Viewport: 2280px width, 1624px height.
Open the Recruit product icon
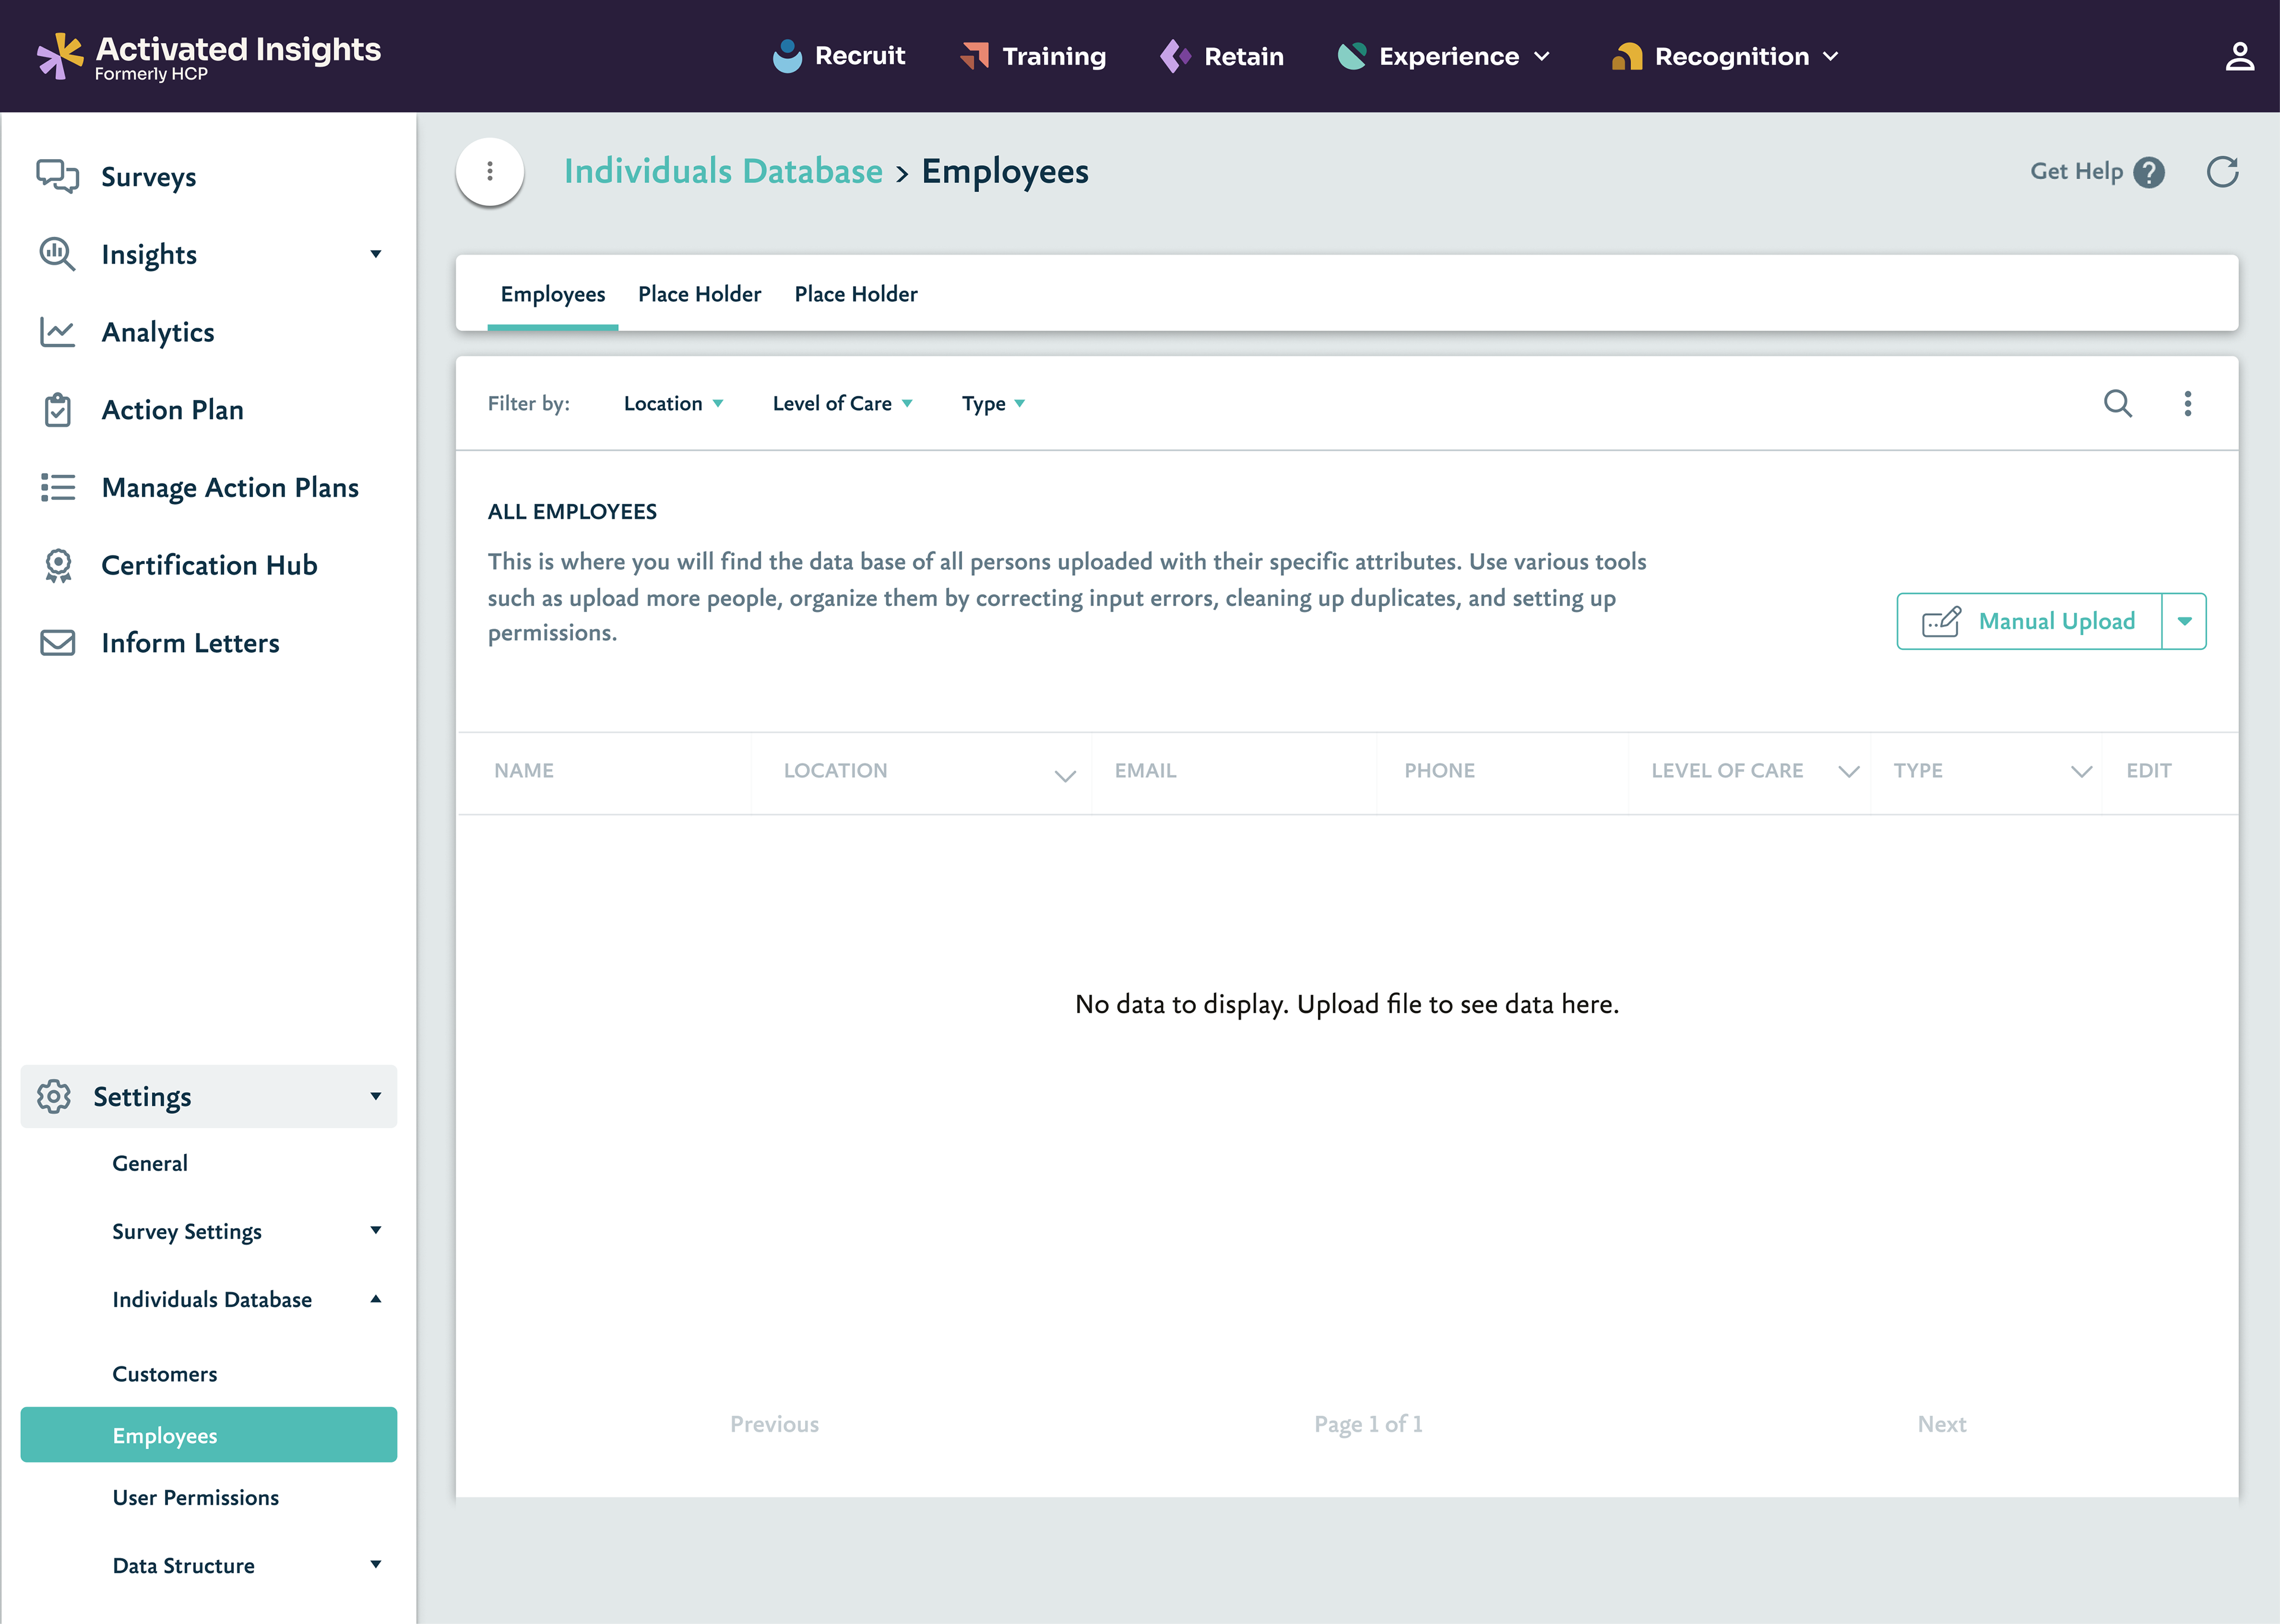788,56
